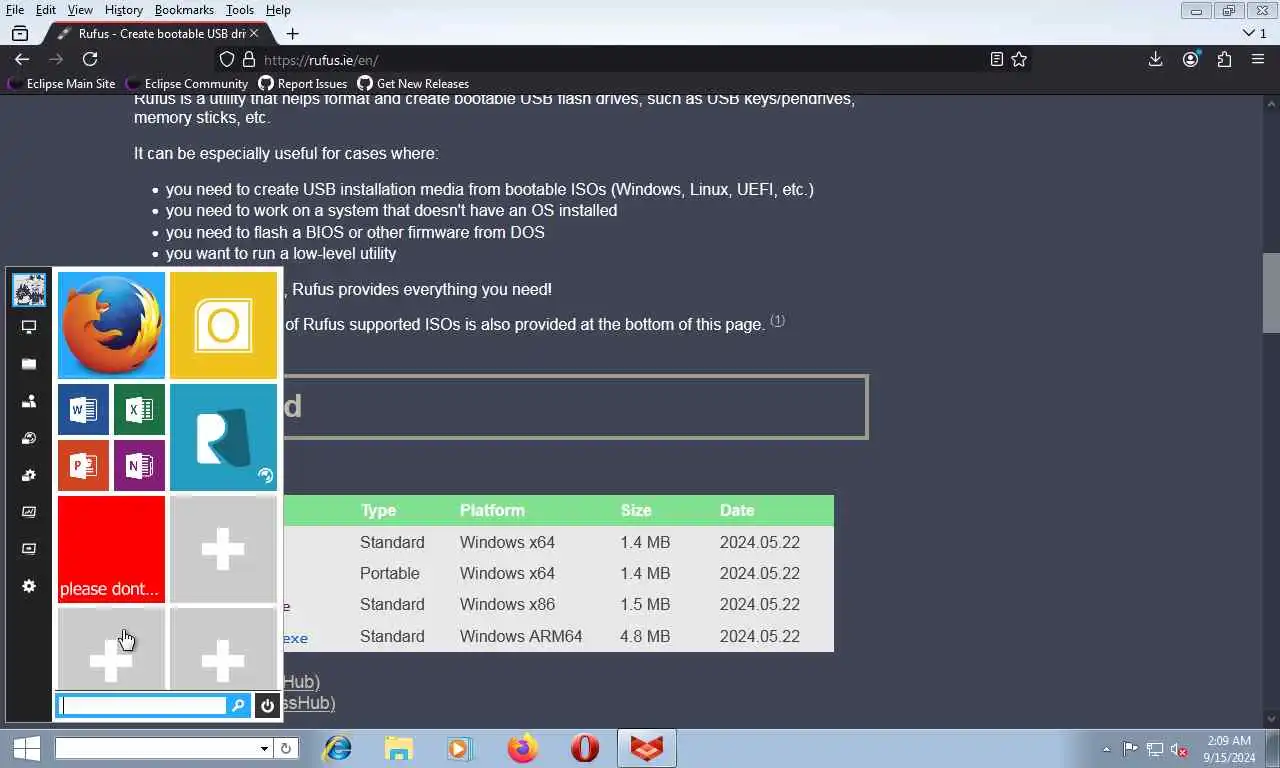Open the chart monitor icon in start sidebar

point(29,512)
